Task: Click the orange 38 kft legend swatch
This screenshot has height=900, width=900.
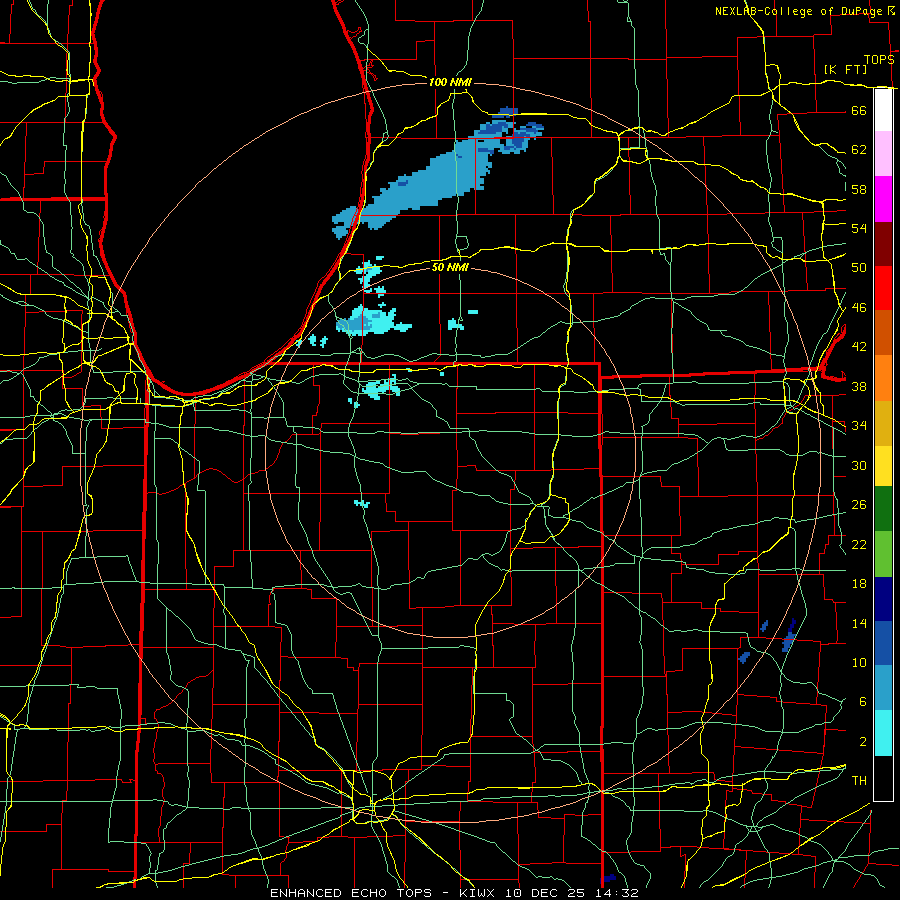Action: click(883, 378)
